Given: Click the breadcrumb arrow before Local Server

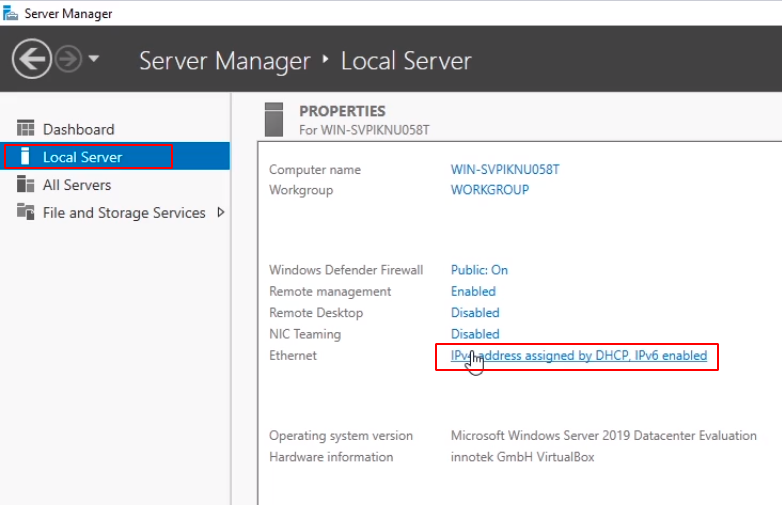Looking at the screenshot, I should point(325,60).
